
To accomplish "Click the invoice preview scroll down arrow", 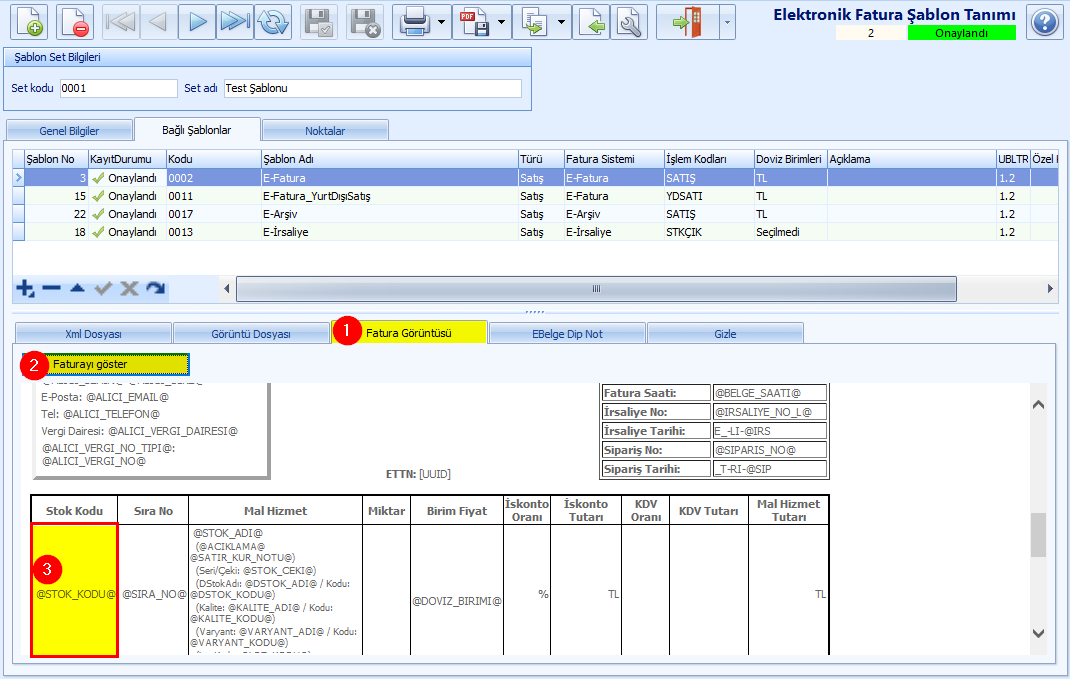I will [1039, 633].
